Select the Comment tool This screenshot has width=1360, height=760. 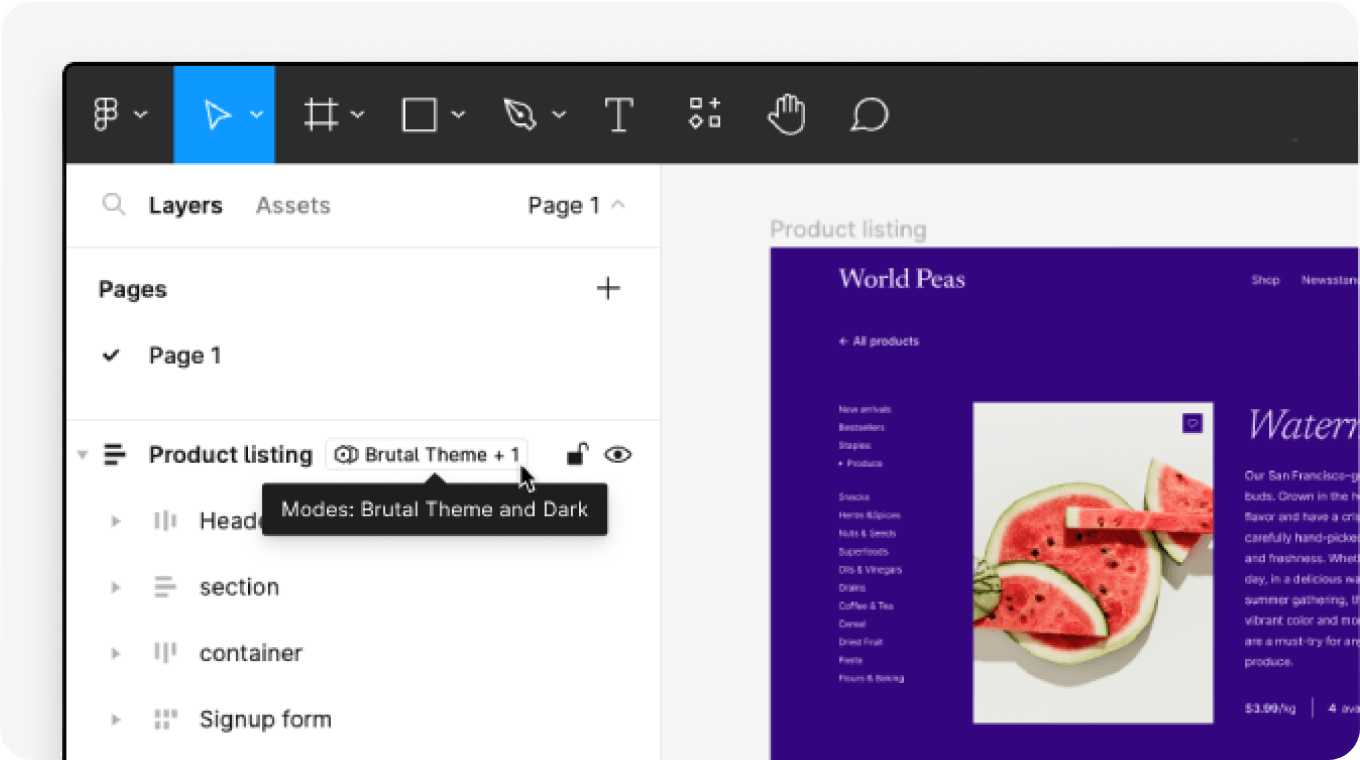click(x=869, y=115)
